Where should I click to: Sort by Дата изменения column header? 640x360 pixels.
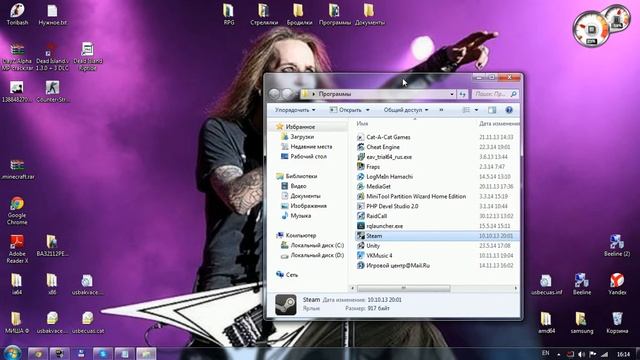point(499,123)
